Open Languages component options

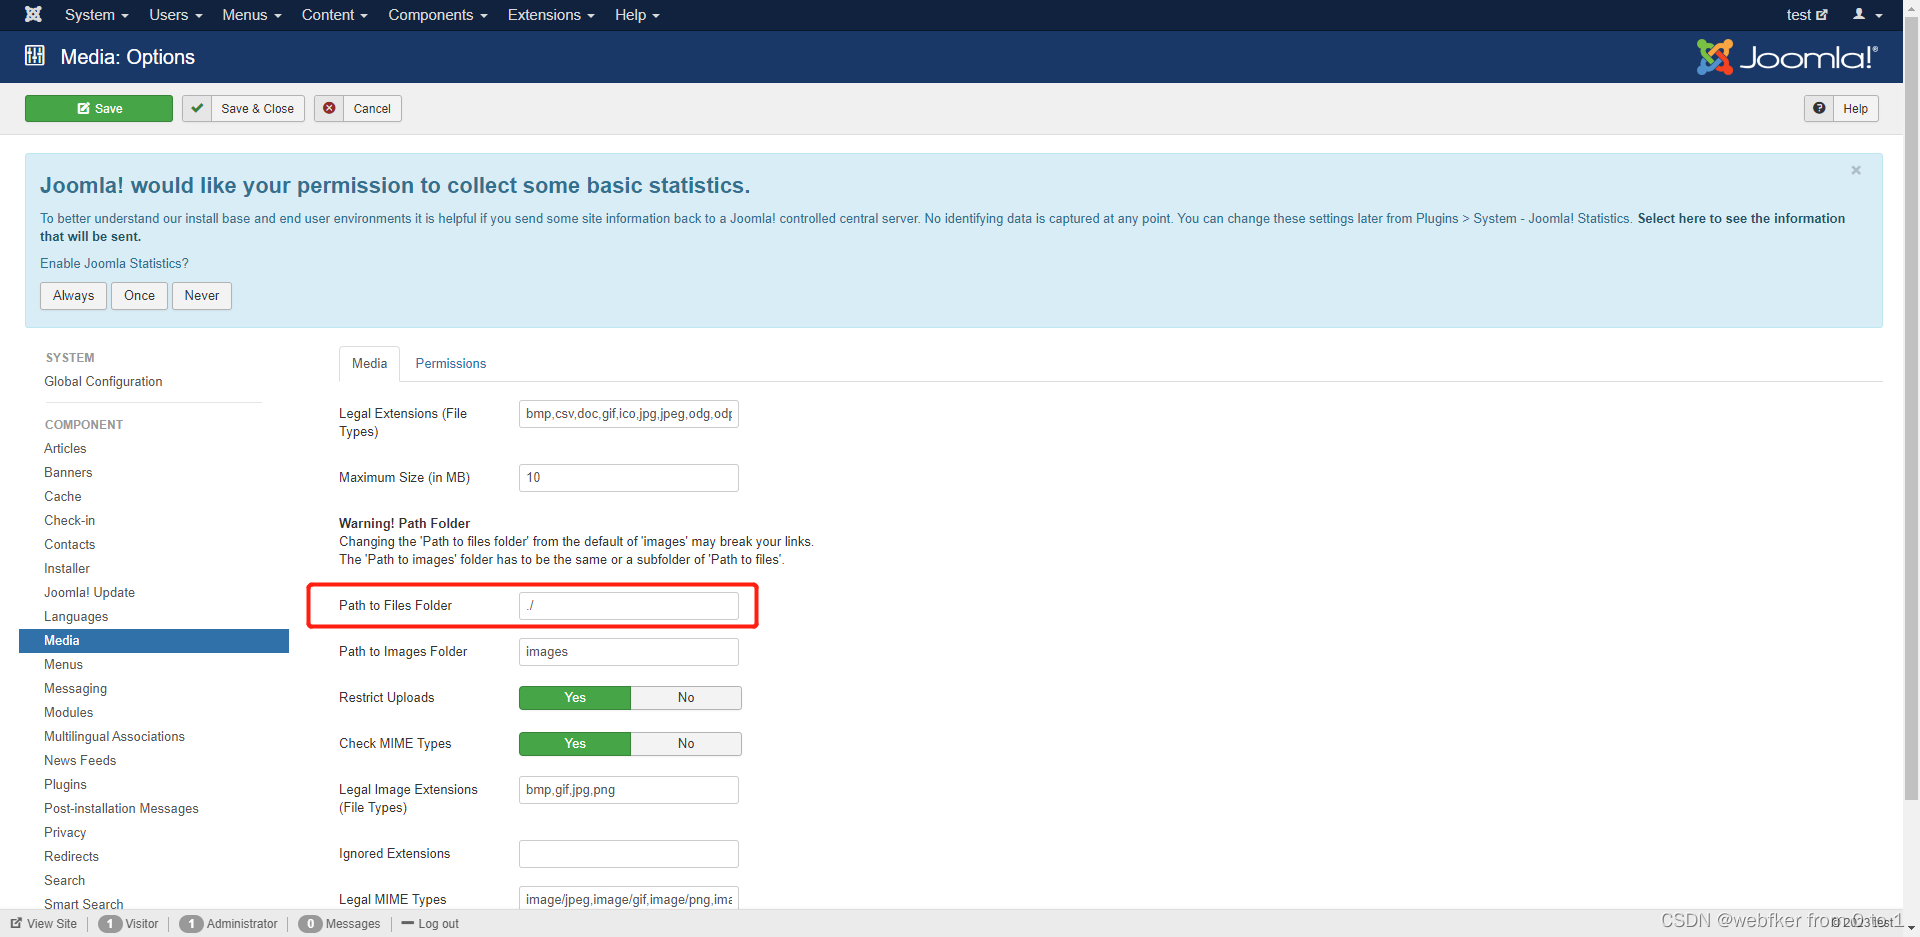coord(76,617)
